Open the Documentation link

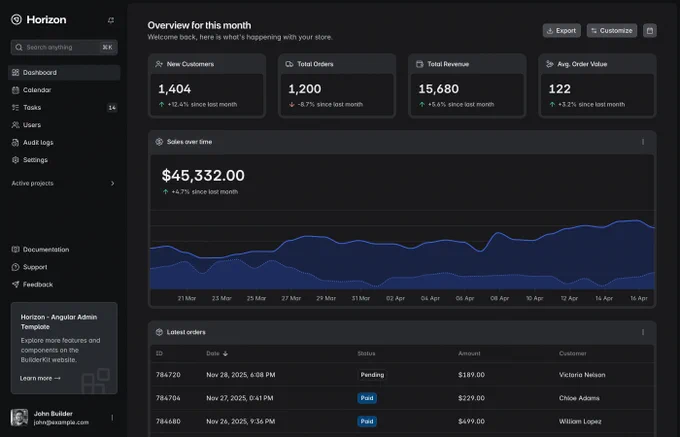[40, 249]
